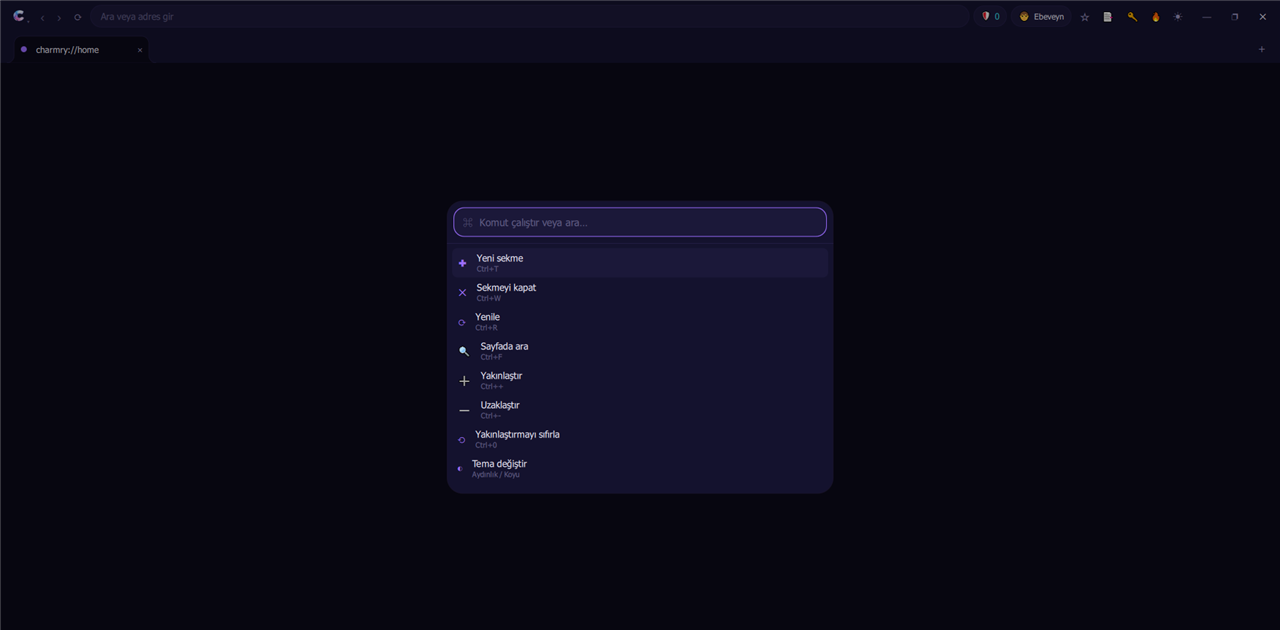Go back with the back arrow
1280x630 pixels.
pyautogui.click(x=42, y=17)
